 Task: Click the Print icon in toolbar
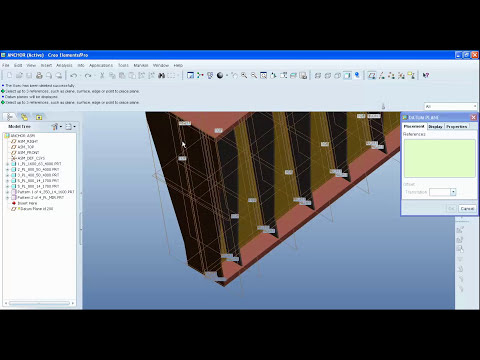(39, 76)
